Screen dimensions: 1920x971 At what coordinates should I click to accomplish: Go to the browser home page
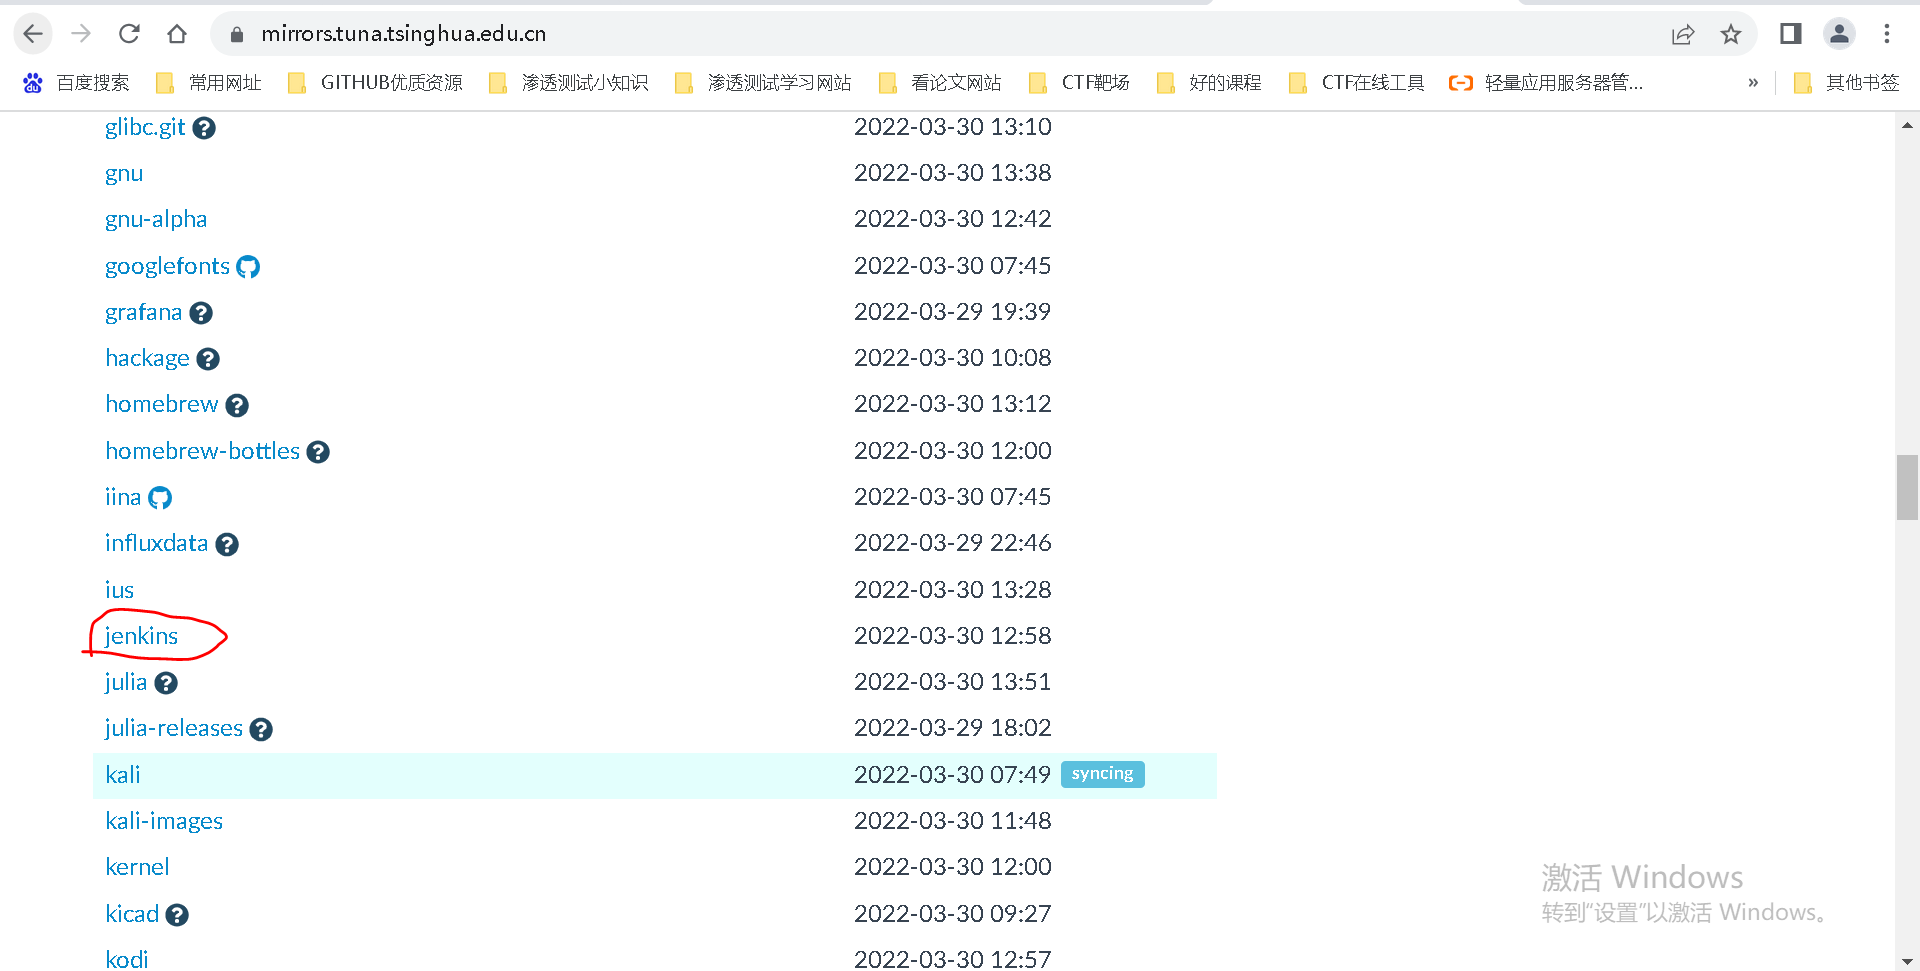click(x=177, y=34)
